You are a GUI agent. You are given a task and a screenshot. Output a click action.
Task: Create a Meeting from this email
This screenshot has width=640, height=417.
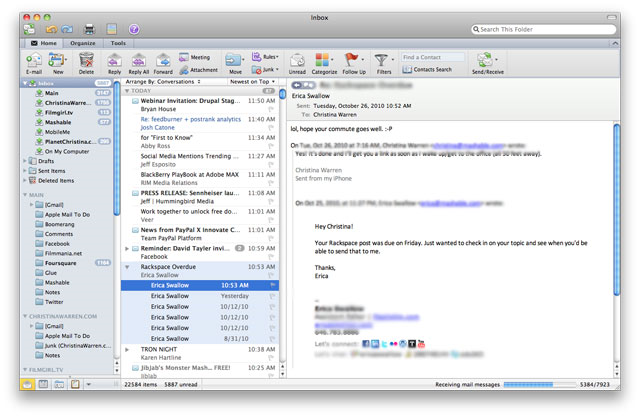point(195,58)
